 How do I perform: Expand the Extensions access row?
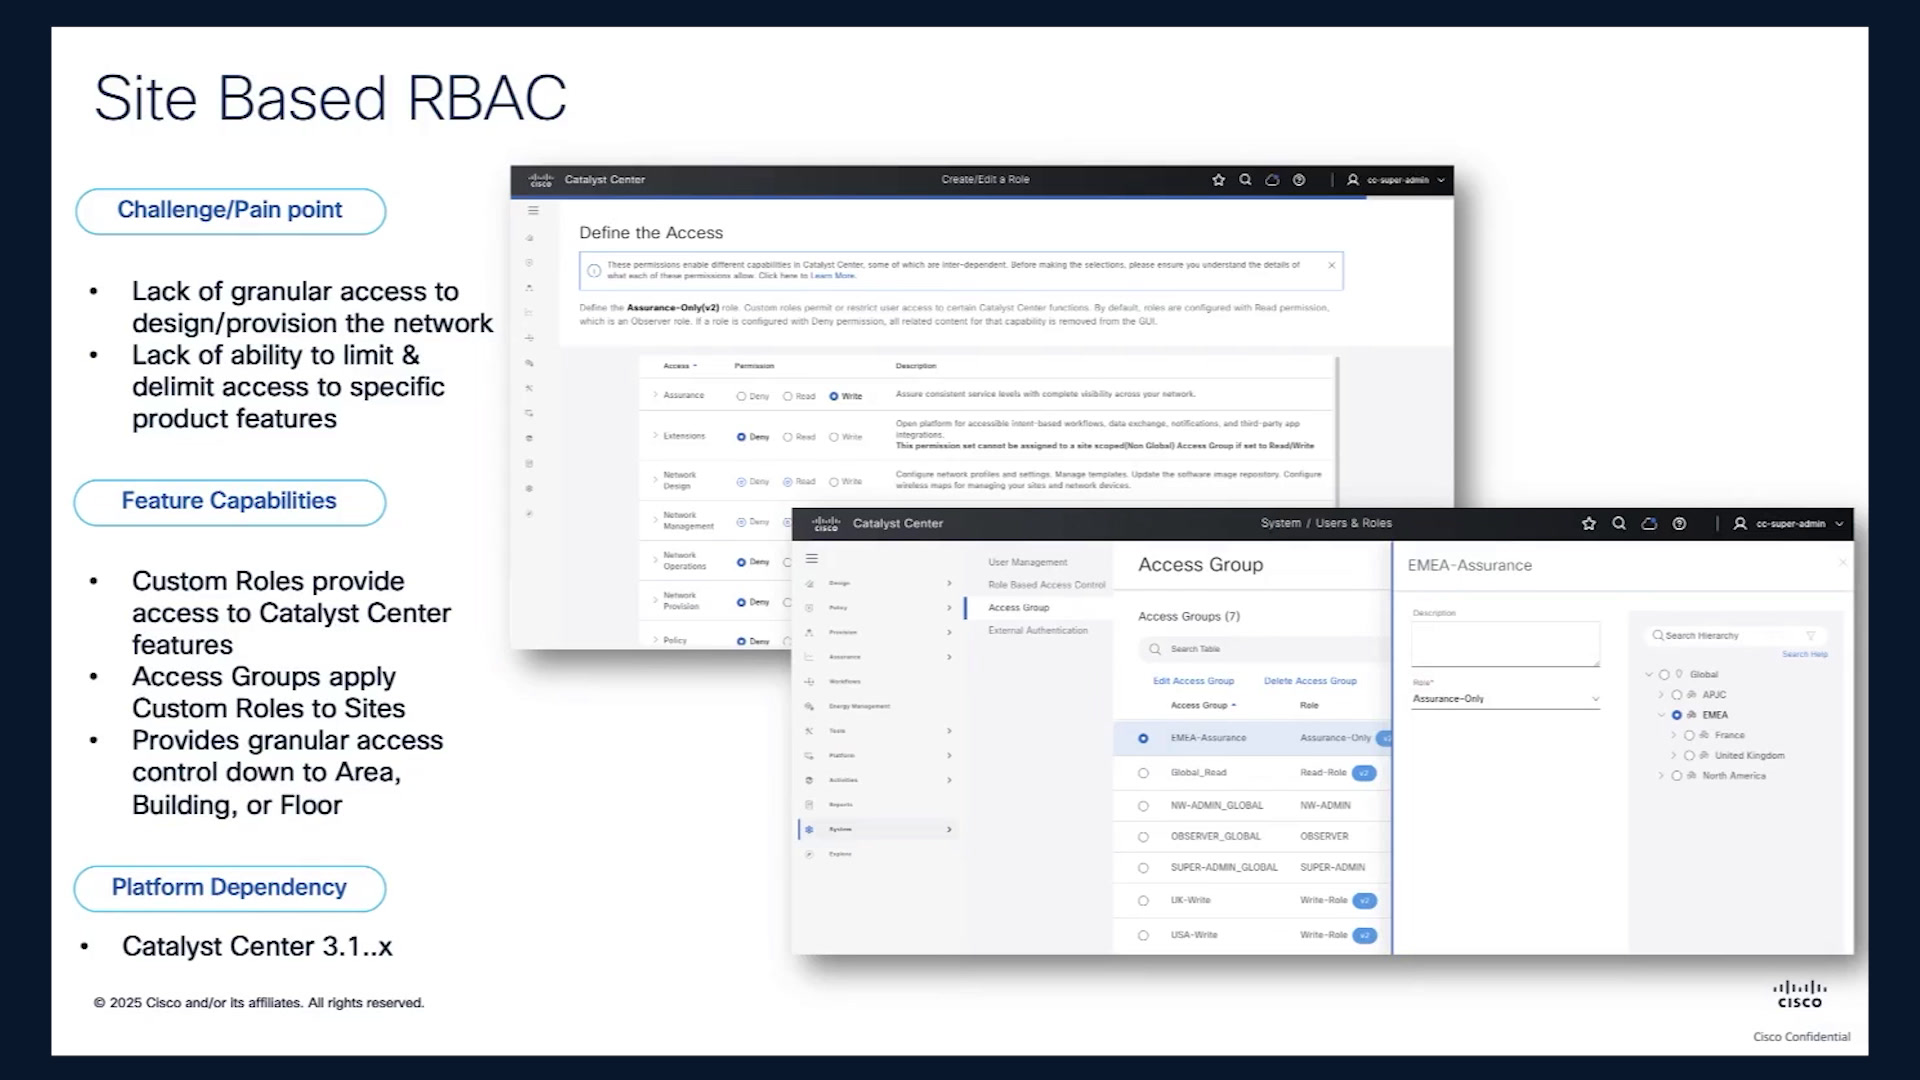click(655, 436)
